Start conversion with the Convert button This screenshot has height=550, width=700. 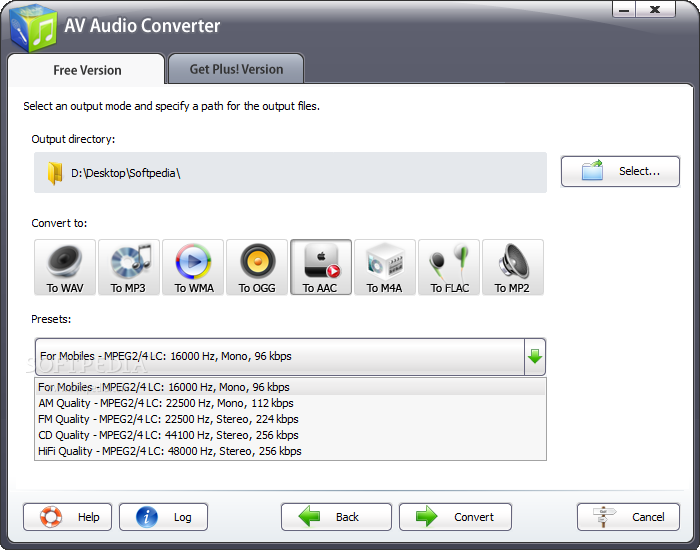click(x=455, y=517)
